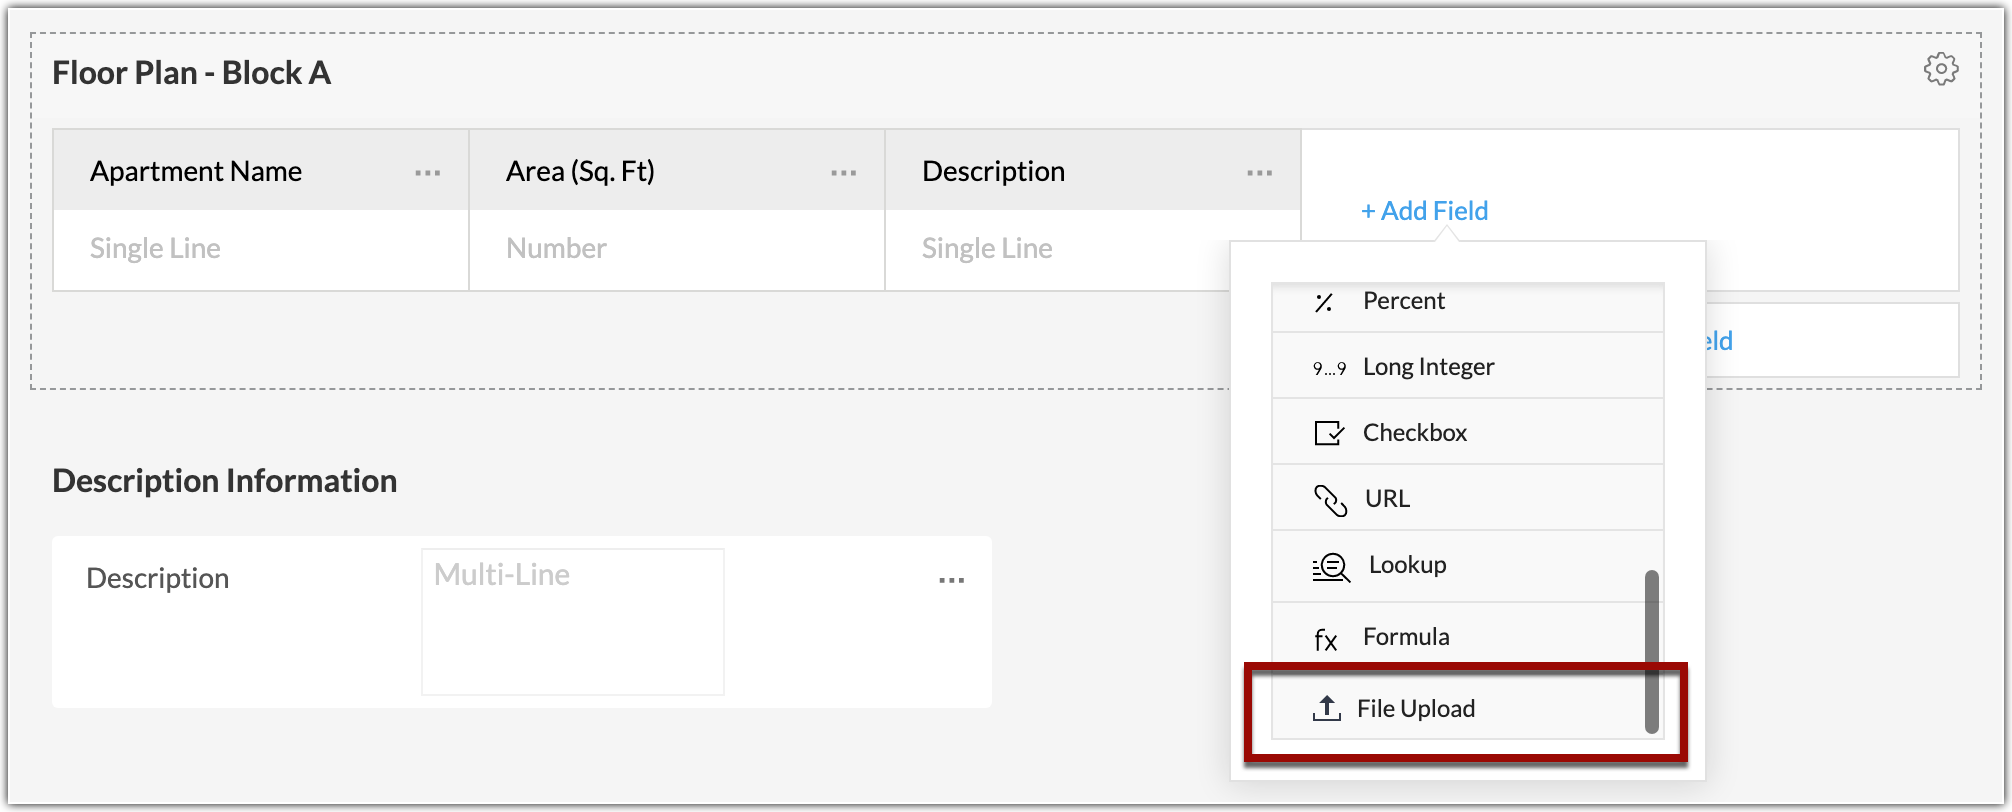
Task: Open the Description field options menu
Action: click(x=952, y=578)
